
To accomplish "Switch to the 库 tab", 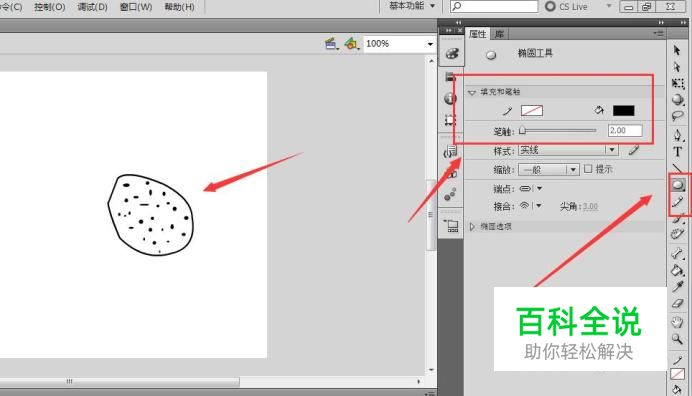I will (500, 34).
